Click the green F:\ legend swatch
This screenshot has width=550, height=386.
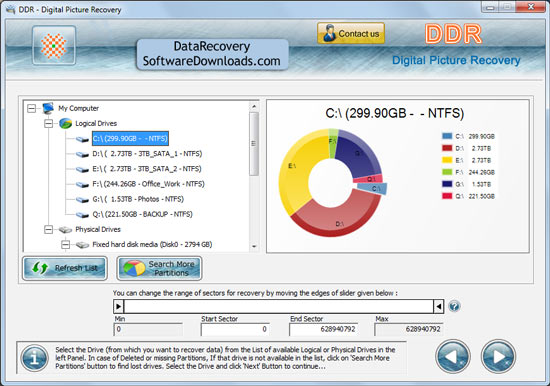[447, 172]
